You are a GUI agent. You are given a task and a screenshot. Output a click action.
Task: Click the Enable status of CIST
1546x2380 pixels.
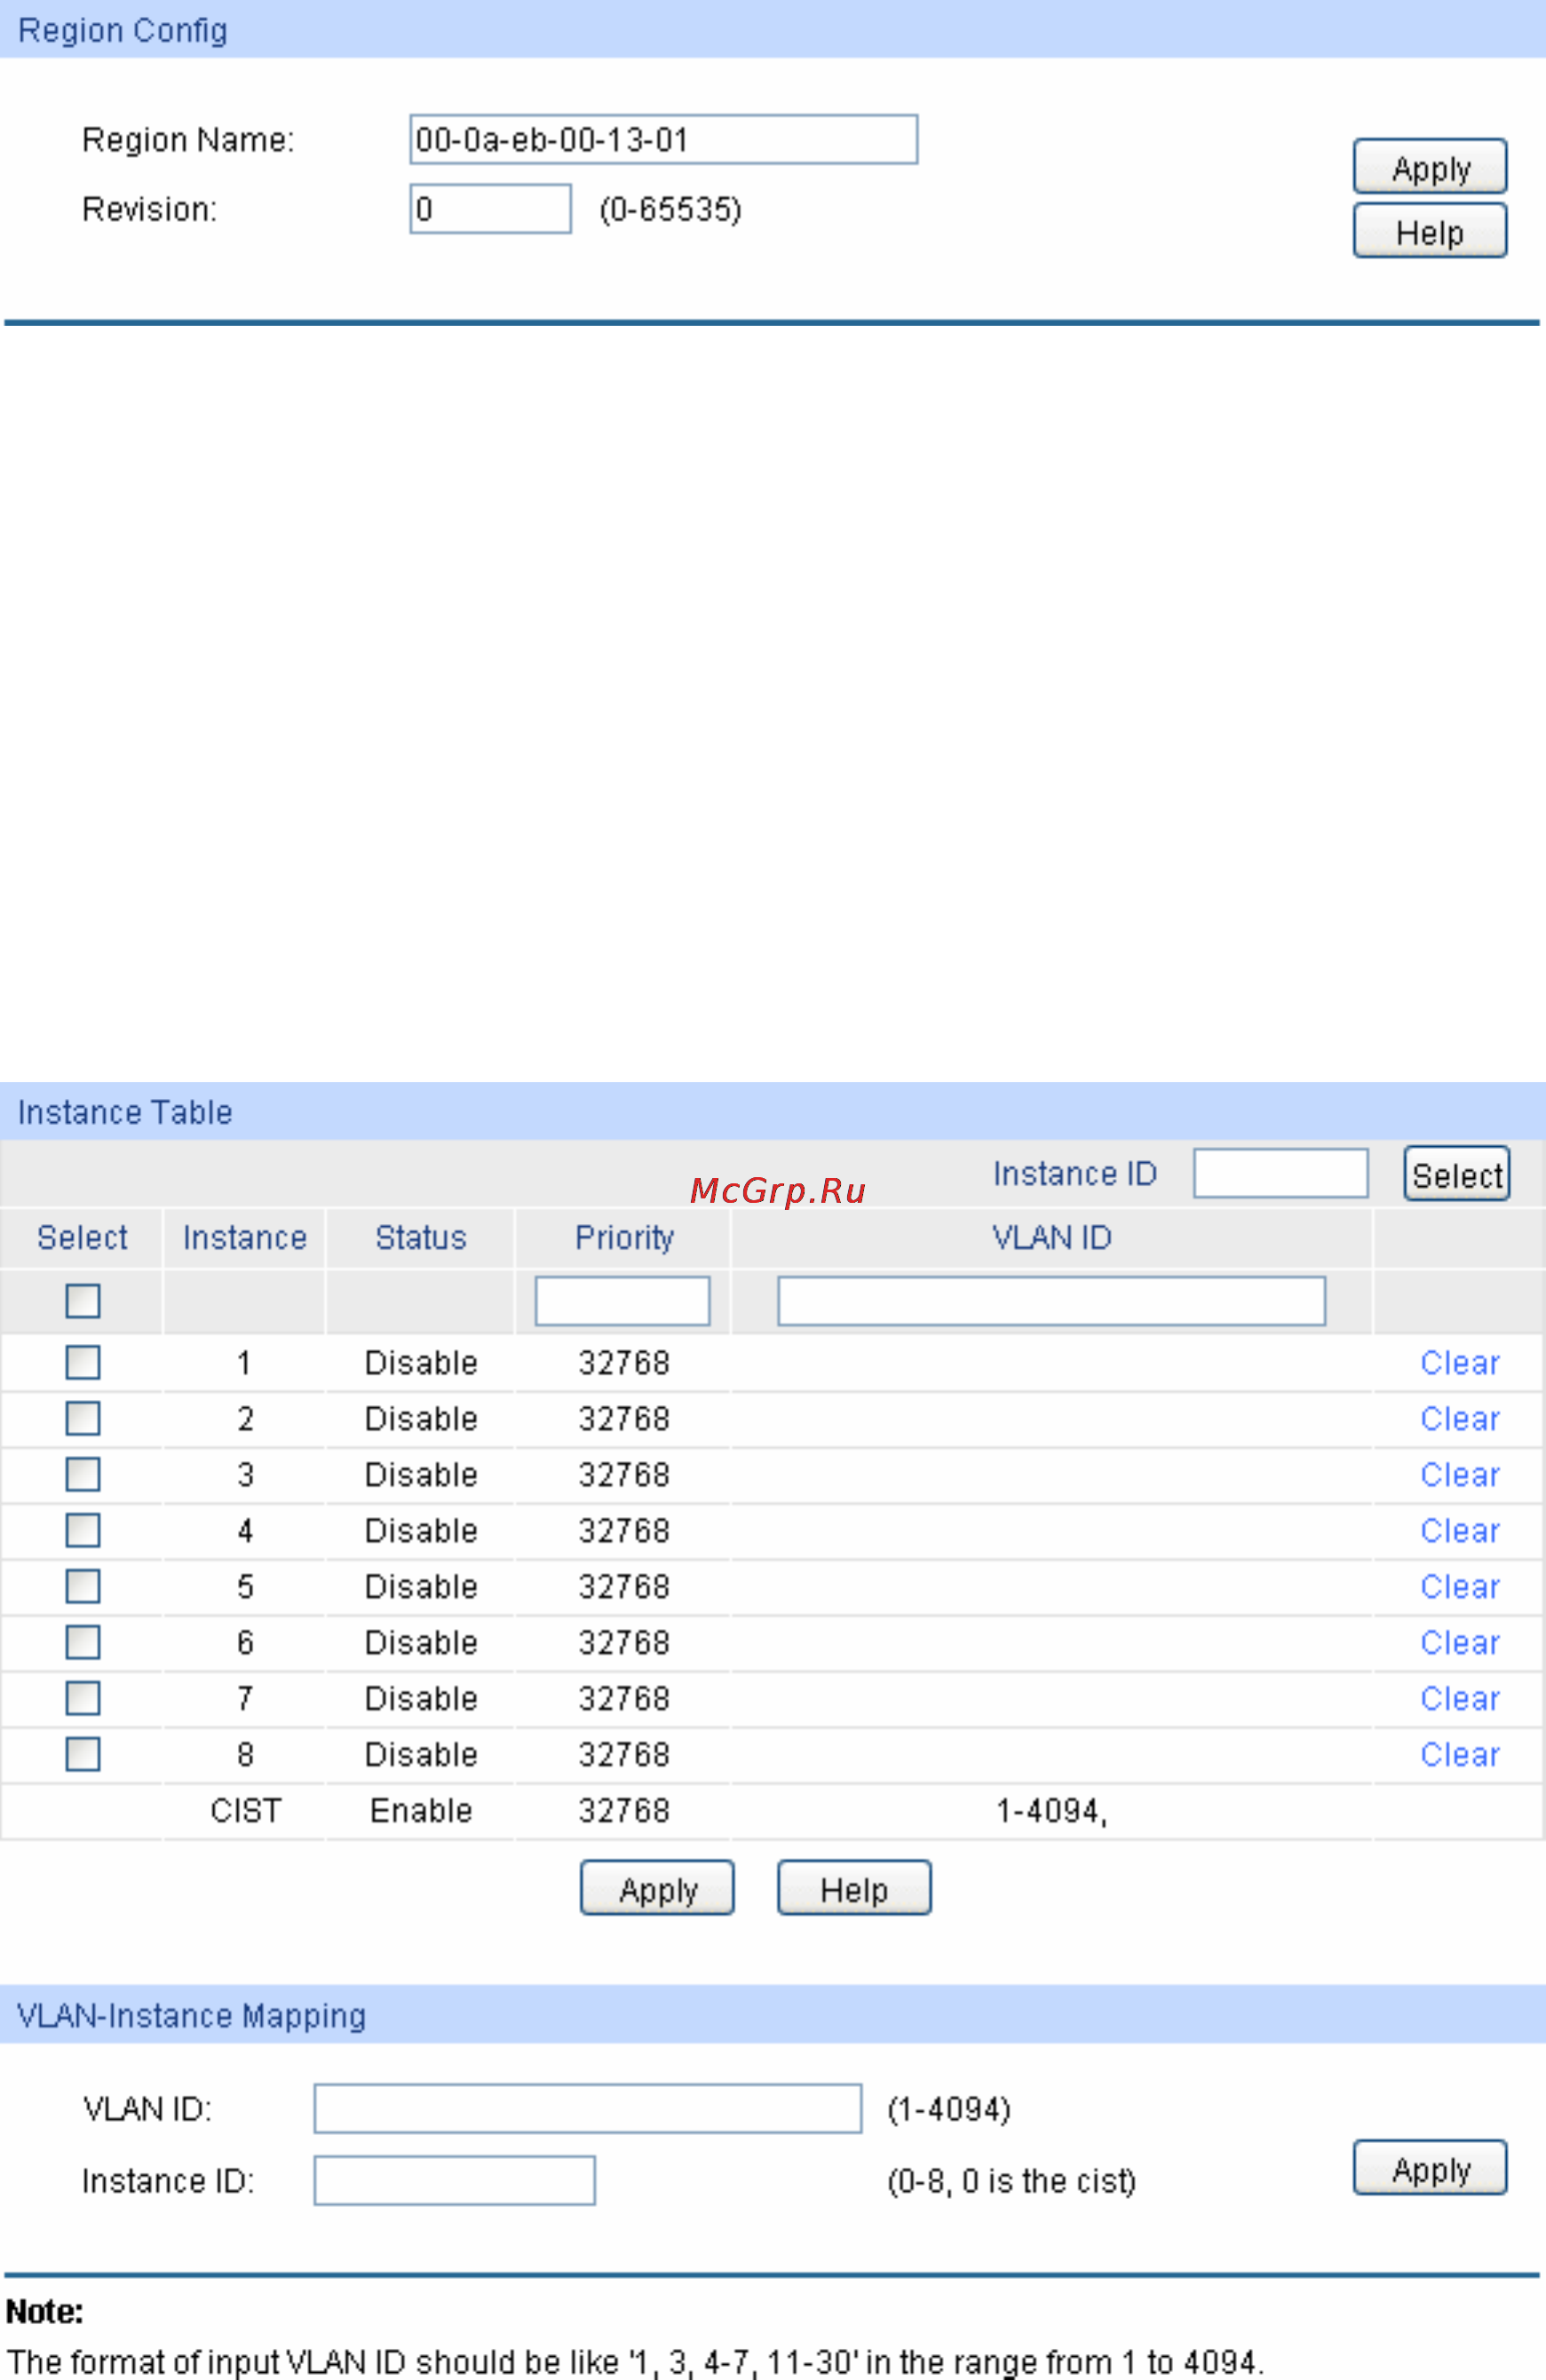[x=421, y=1811]
